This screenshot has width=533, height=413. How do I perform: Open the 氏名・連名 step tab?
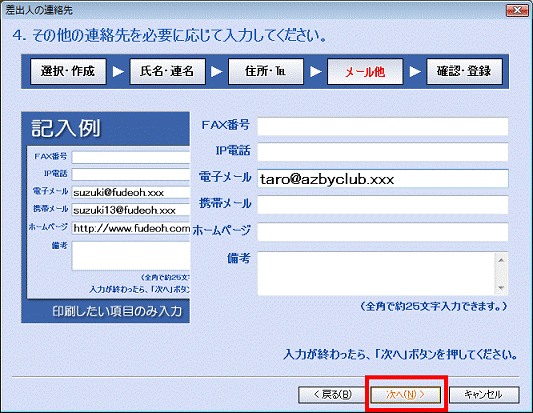pos(167,71)
